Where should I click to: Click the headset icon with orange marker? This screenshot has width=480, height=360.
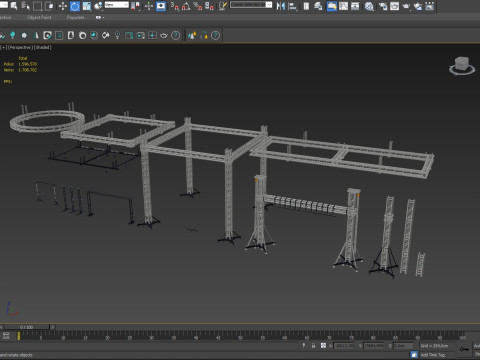click(x=204, y=35)
